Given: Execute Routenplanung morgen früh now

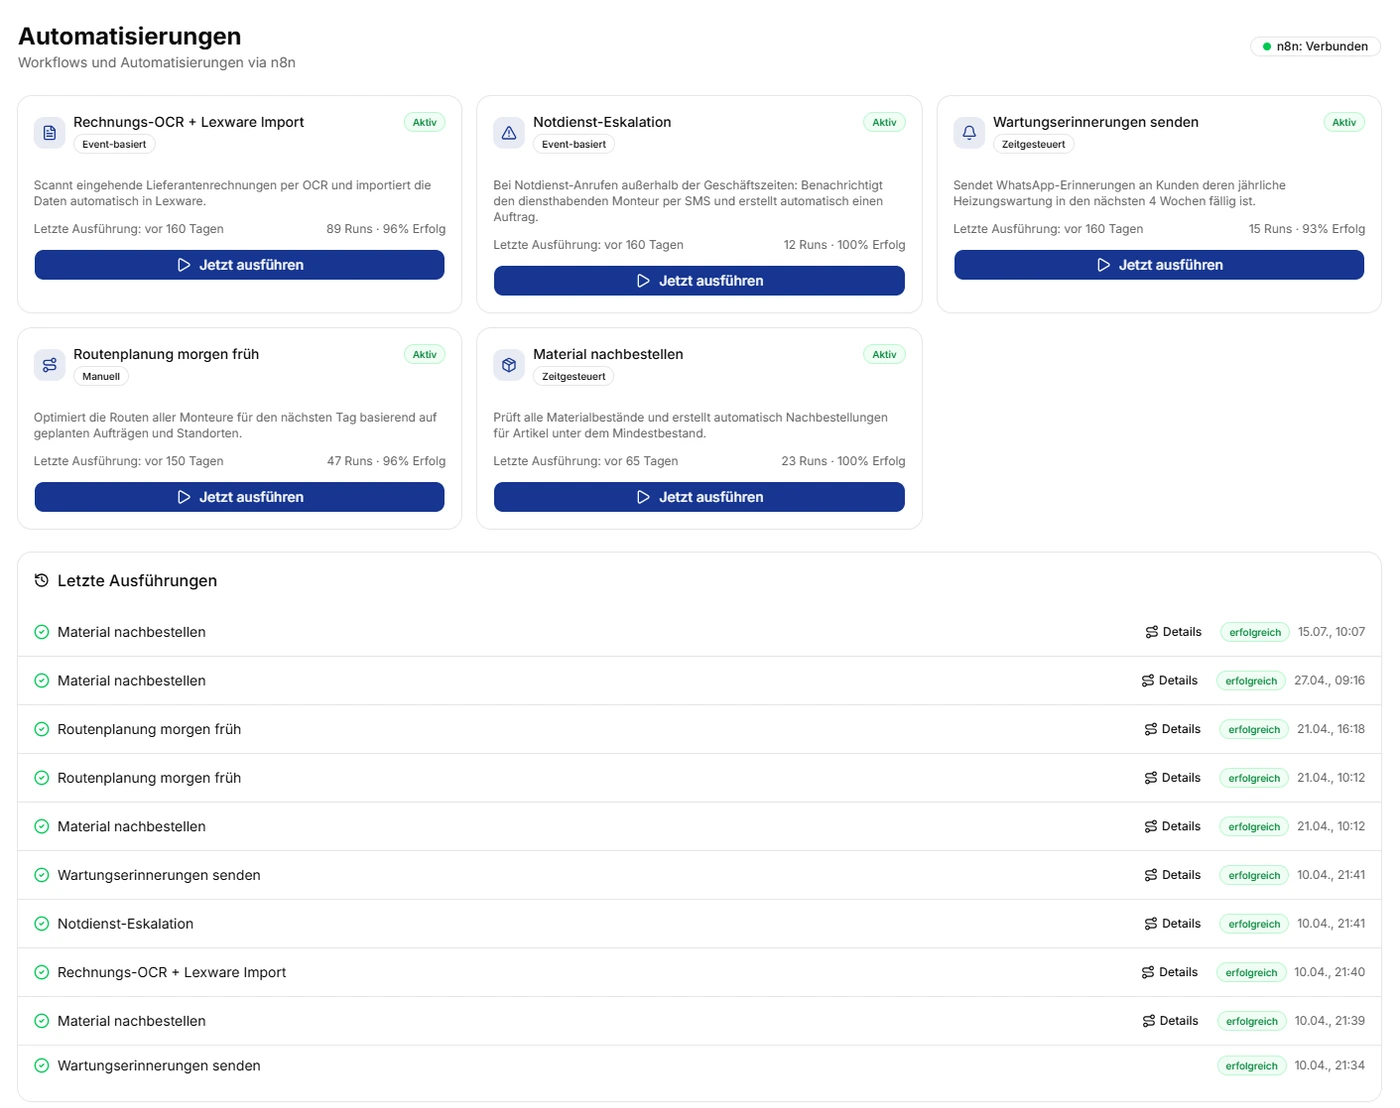Looking at the screenshot, I should coord(240,497).
